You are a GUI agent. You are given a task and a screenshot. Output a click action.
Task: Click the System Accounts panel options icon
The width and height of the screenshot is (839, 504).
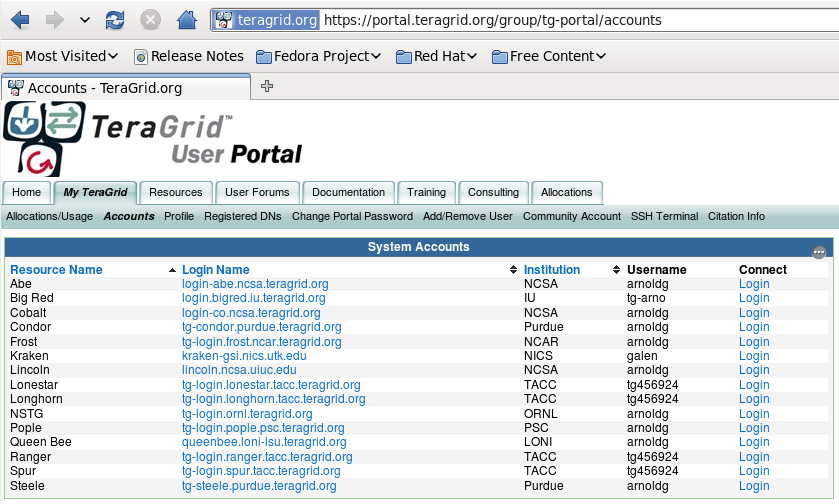click(819, 253)
